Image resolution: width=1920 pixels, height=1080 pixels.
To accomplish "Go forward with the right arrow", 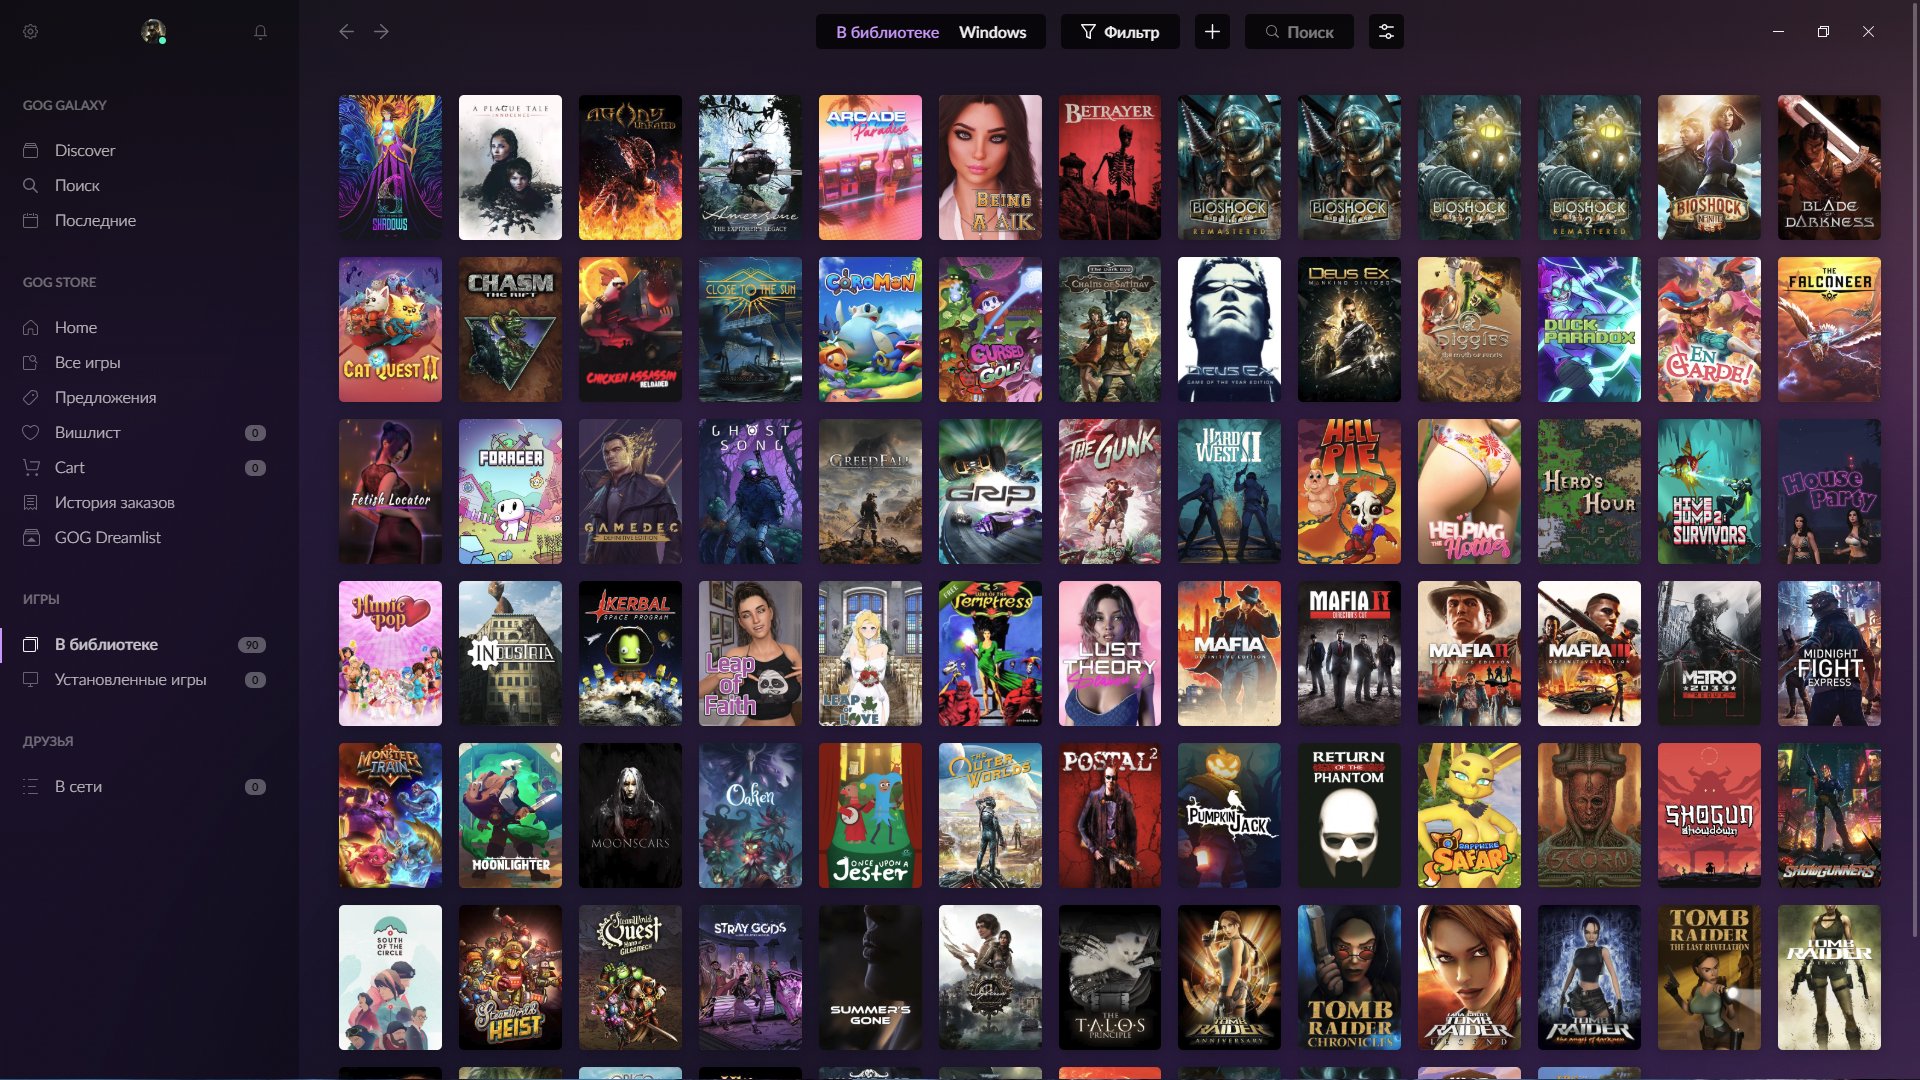I will 381,32.
